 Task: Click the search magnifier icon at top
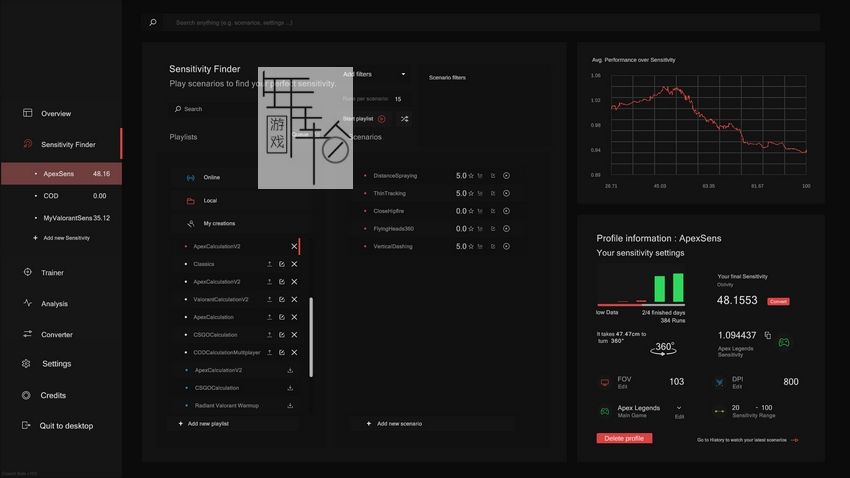[153, 22]
